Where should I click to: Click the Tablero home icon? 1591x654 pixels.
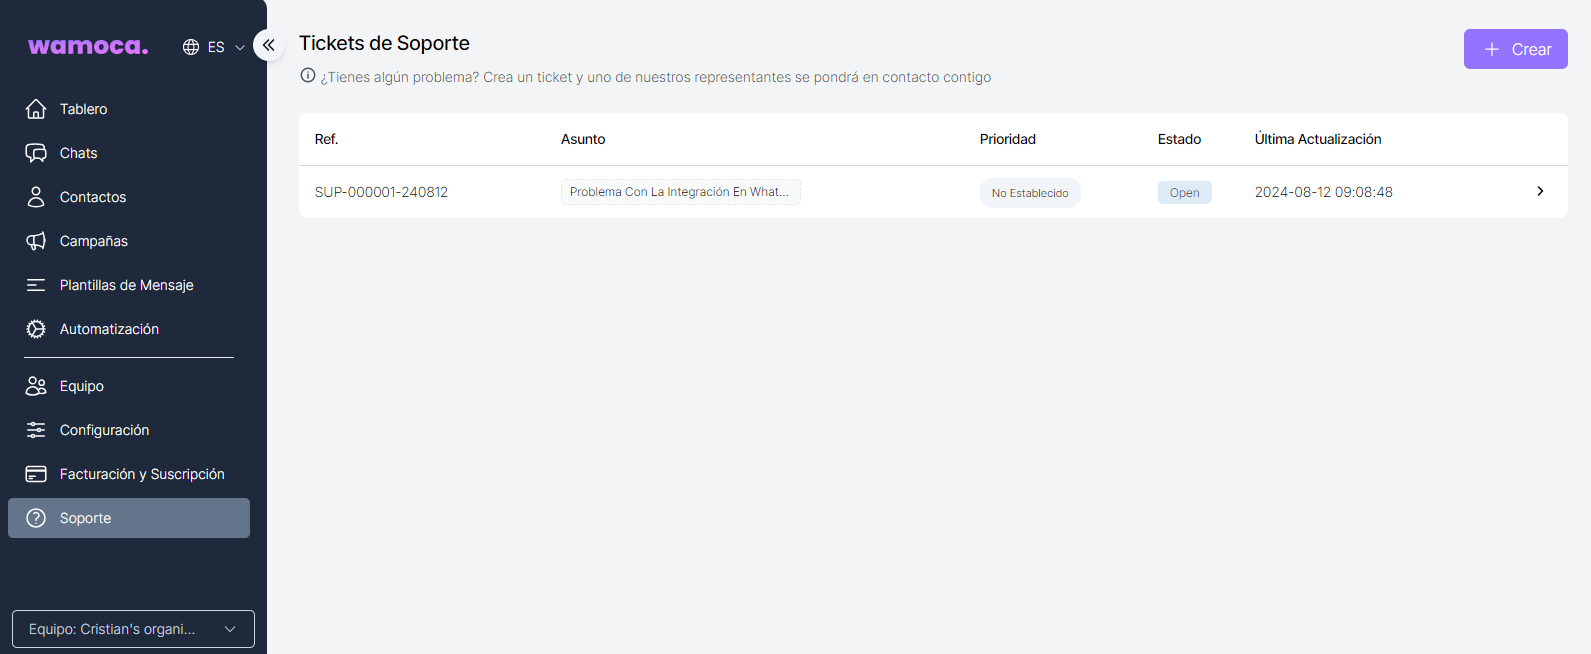36,109
